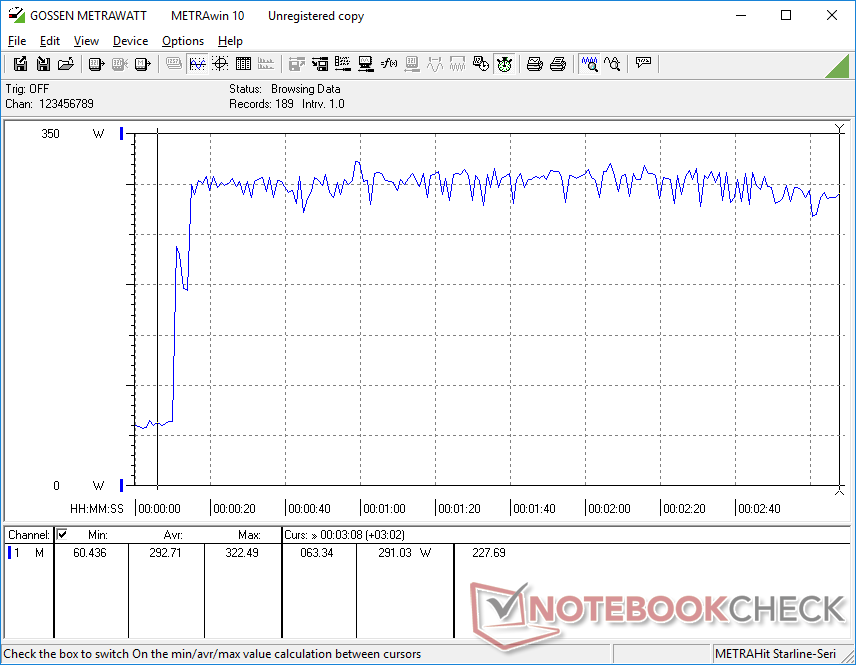This screenshot has height=665, width=856.
Task: Click the greyed dense waveform icon
Action: point(457,64)
